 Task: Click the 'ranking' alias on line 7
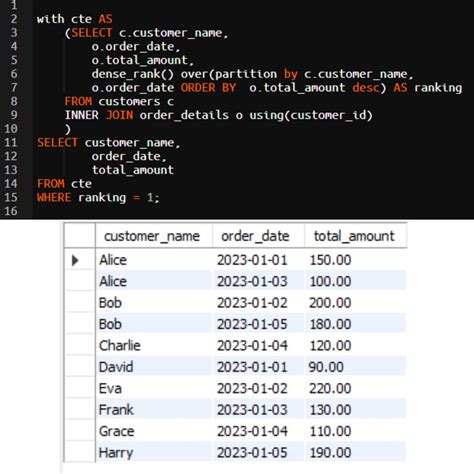coord(438,88)
